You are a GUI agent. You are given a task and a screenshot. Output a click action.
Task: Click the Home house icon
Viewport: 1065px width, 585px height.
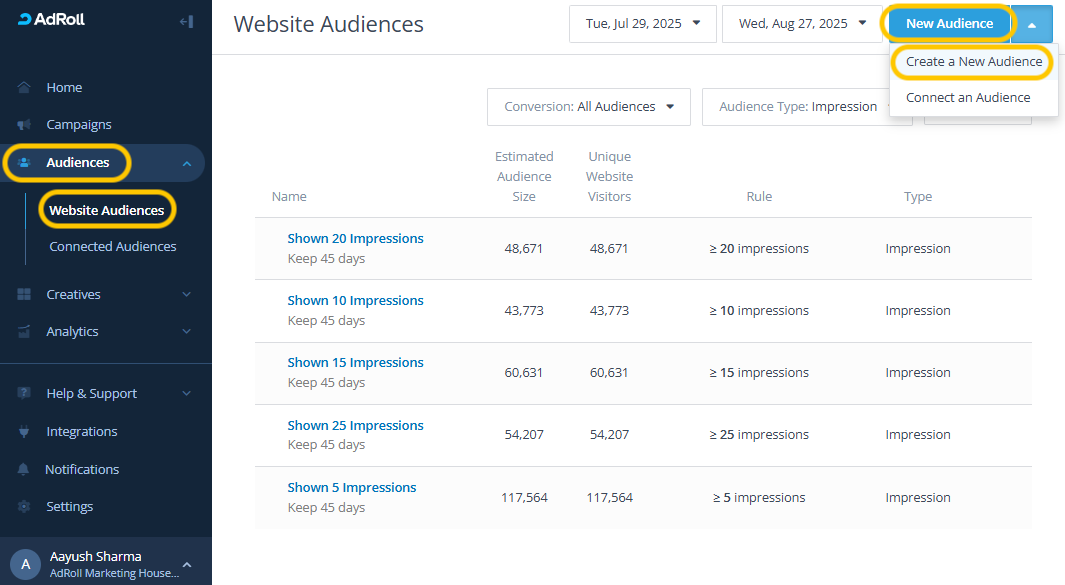coord(24,87)
